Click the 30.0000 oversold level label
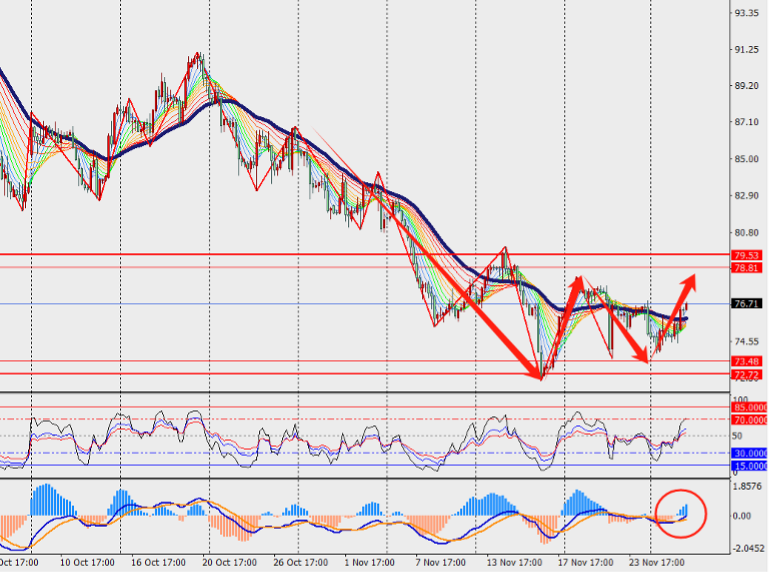Screen dimensions: 770x573 tap(750, 454)
